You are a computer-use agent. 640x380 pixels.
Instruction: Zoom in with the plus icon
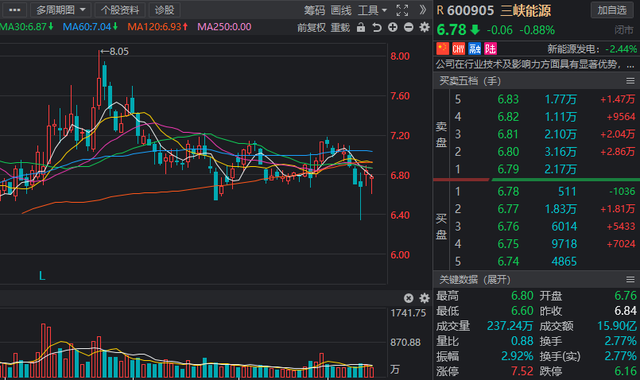click(393, 27)
